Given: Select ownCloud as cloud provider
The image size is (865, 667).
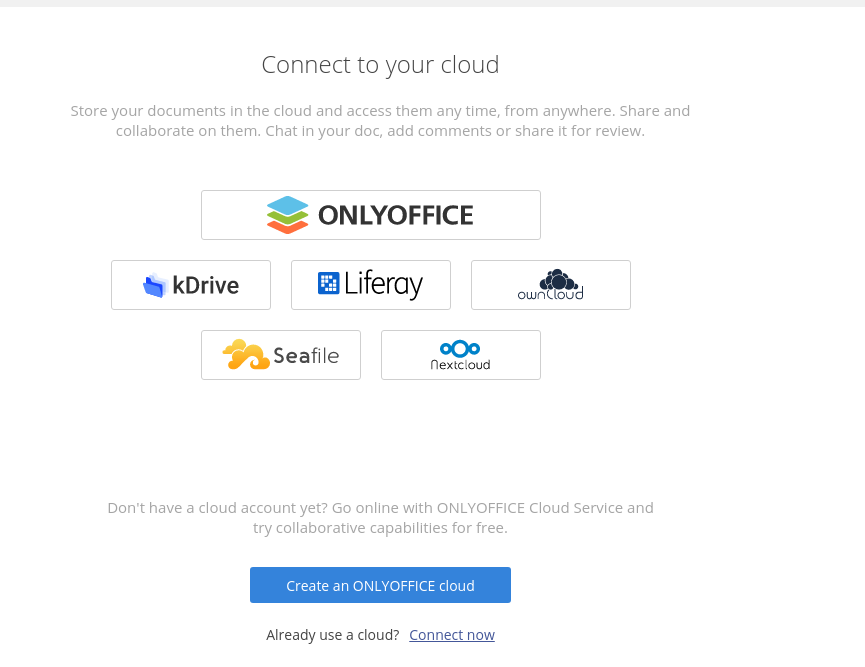Looking at the screenshot, I should pos(551,285).
